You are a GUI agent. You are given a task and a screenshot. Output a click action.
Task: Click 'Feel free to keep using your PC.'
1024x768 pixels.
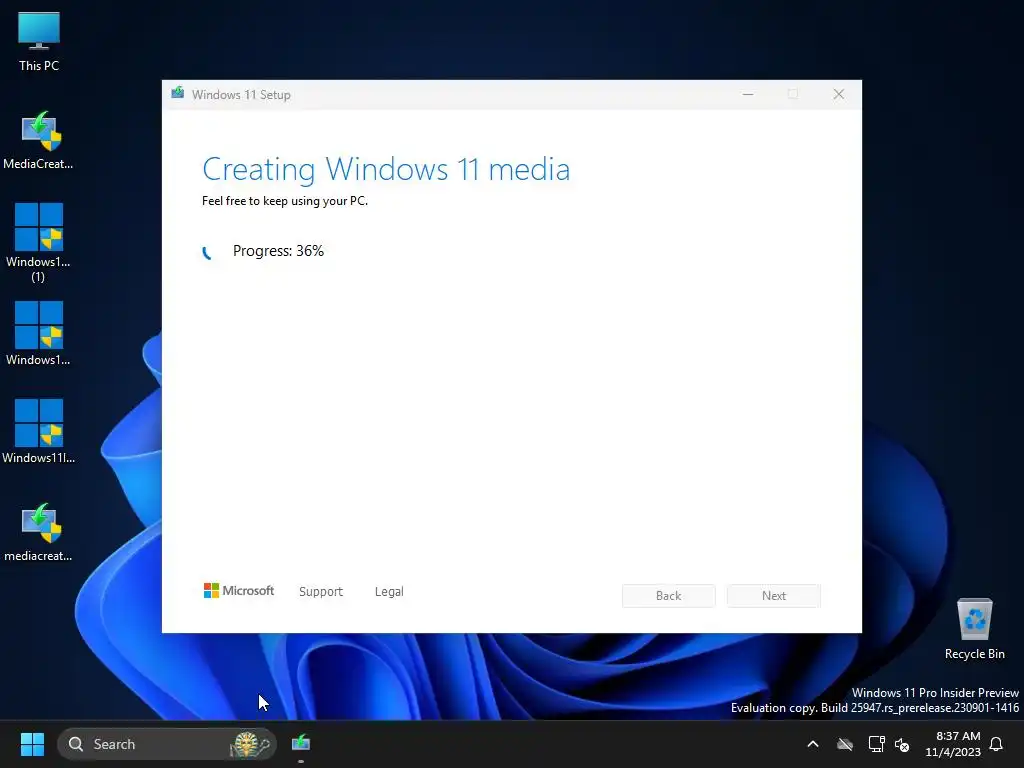[285, 201]
